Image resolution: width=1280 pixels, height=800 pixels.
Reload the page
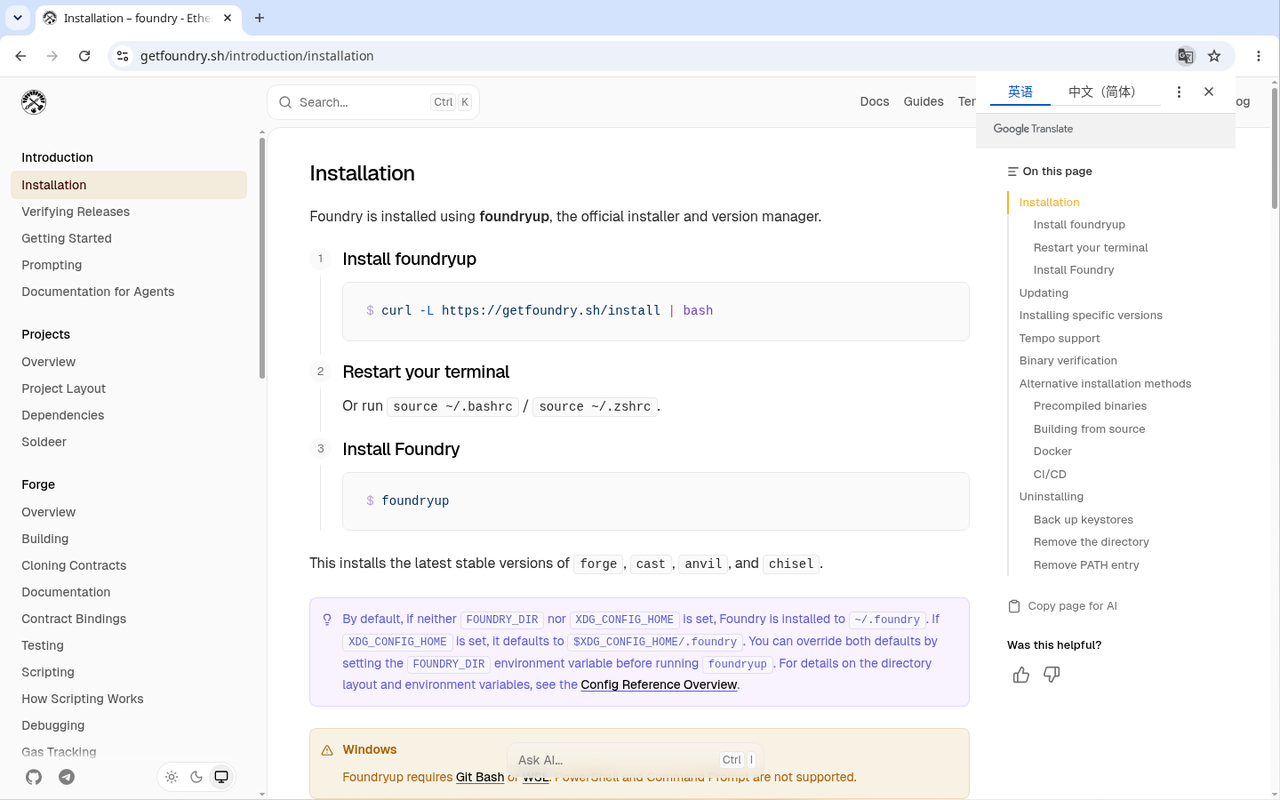pyautogui.click(x=84, y=56)
